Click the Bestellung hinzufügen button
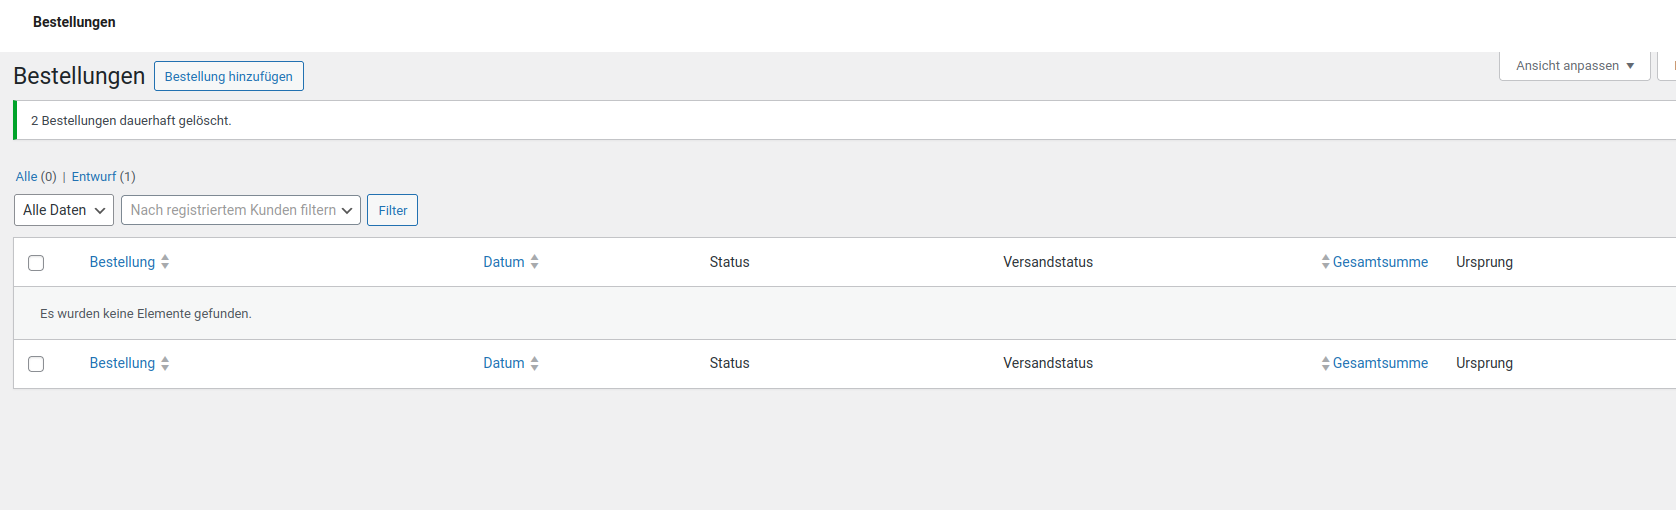1676x510 pixels. click(x=229, y=77)
